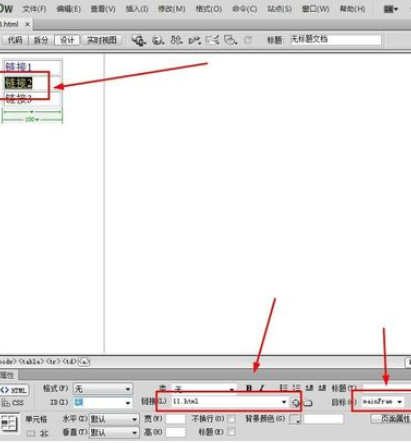
Task: Open the 格式 format dropdown
Action: point(102,389)
